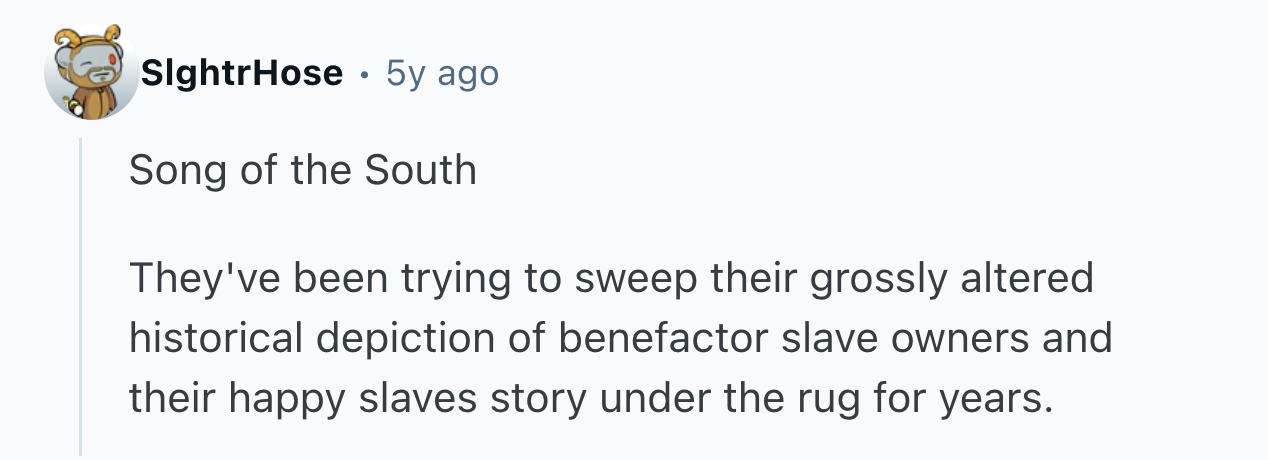Click the word "happy" in the last line
This screenshot has height=460, width=1268.
click(287, 398)
